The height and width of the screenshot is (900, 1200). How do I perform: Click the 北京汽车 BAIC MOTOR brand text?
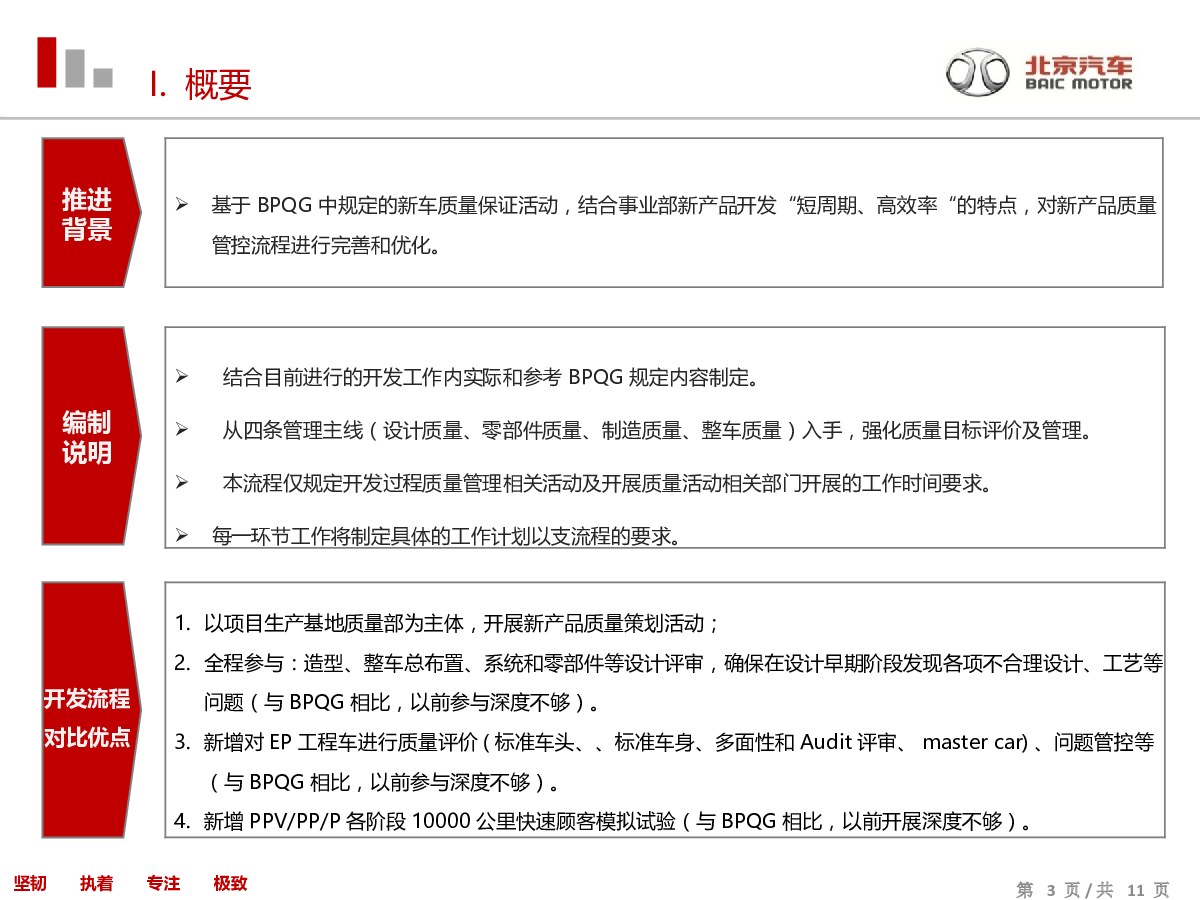(x=1078, y=73)
